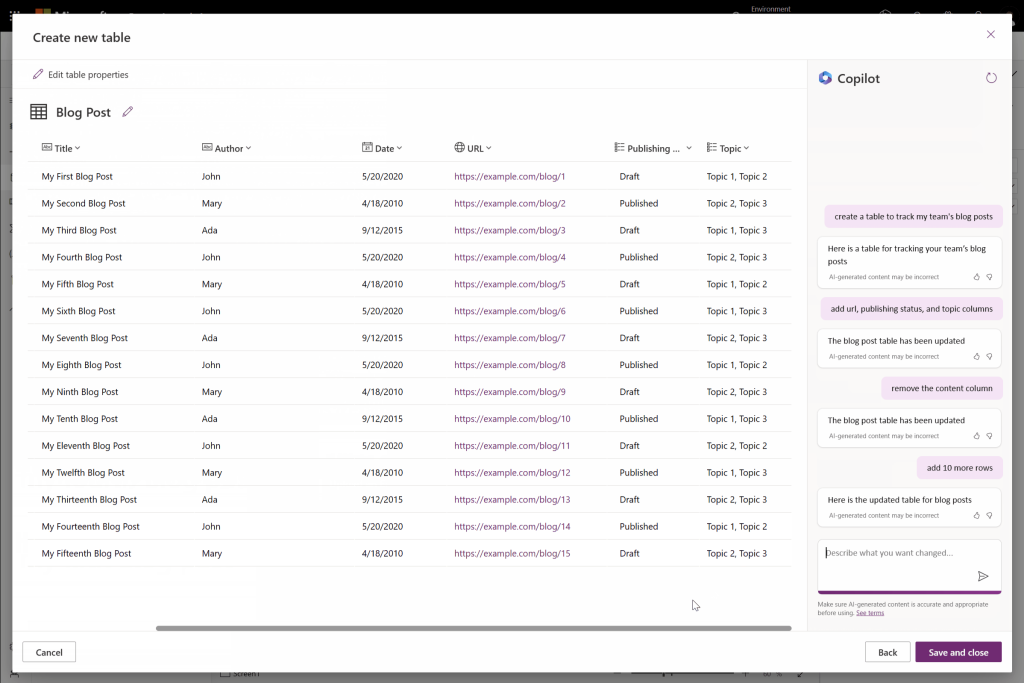Close the Create new table dialog
The height and width of the screenshot is (683, 1024).
pos(991,35)
